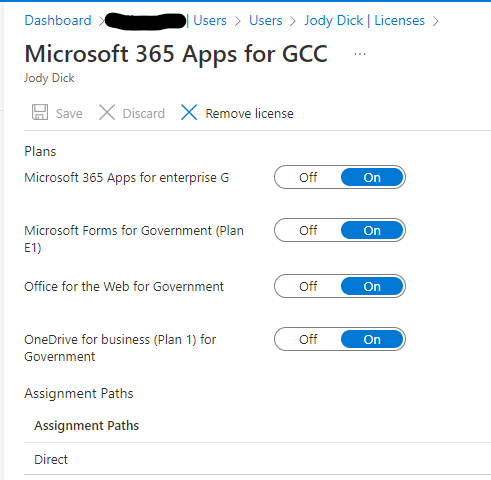This screenshot has height=480, width=491.
Task: Click the Assignment Paths section heading
Action: click(x=79, y=393)
